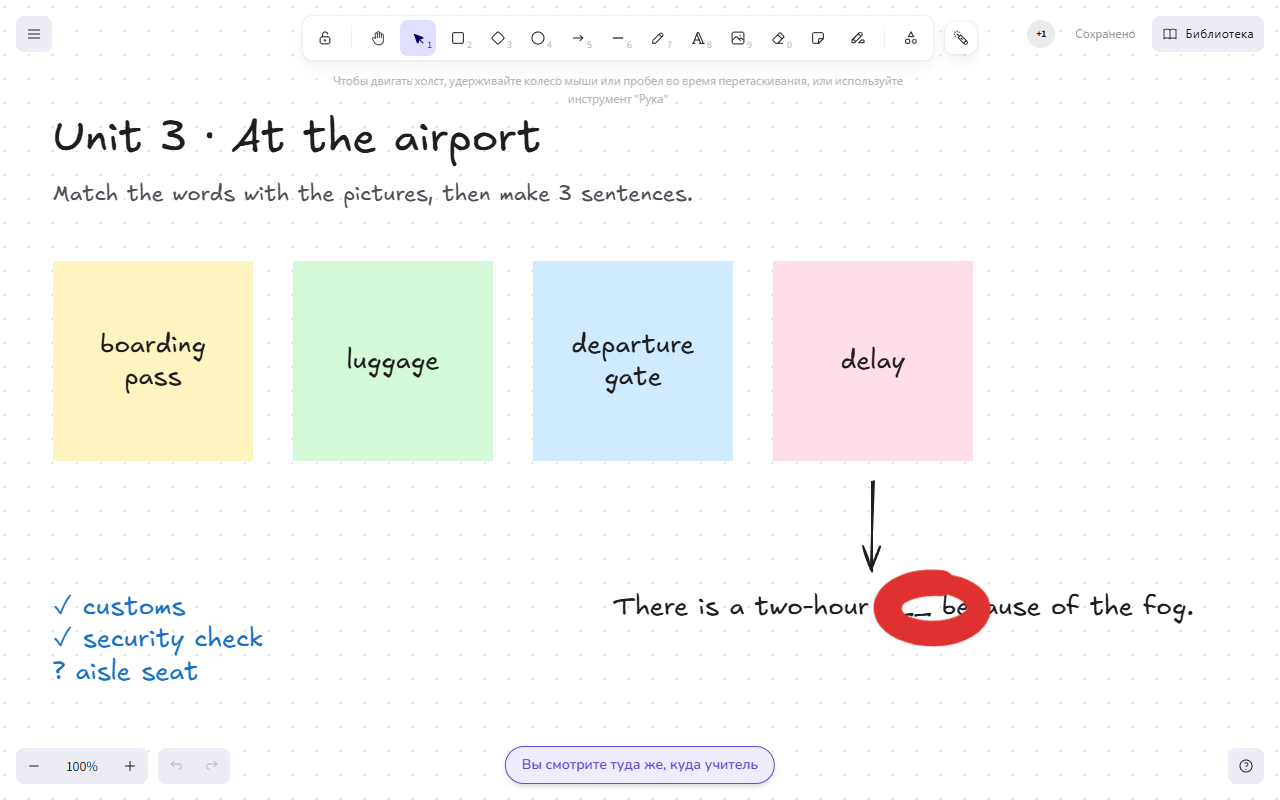The width and height of the screenshot is (1280, 800).
Task: Select the Line tool
Action: point(618,38)
